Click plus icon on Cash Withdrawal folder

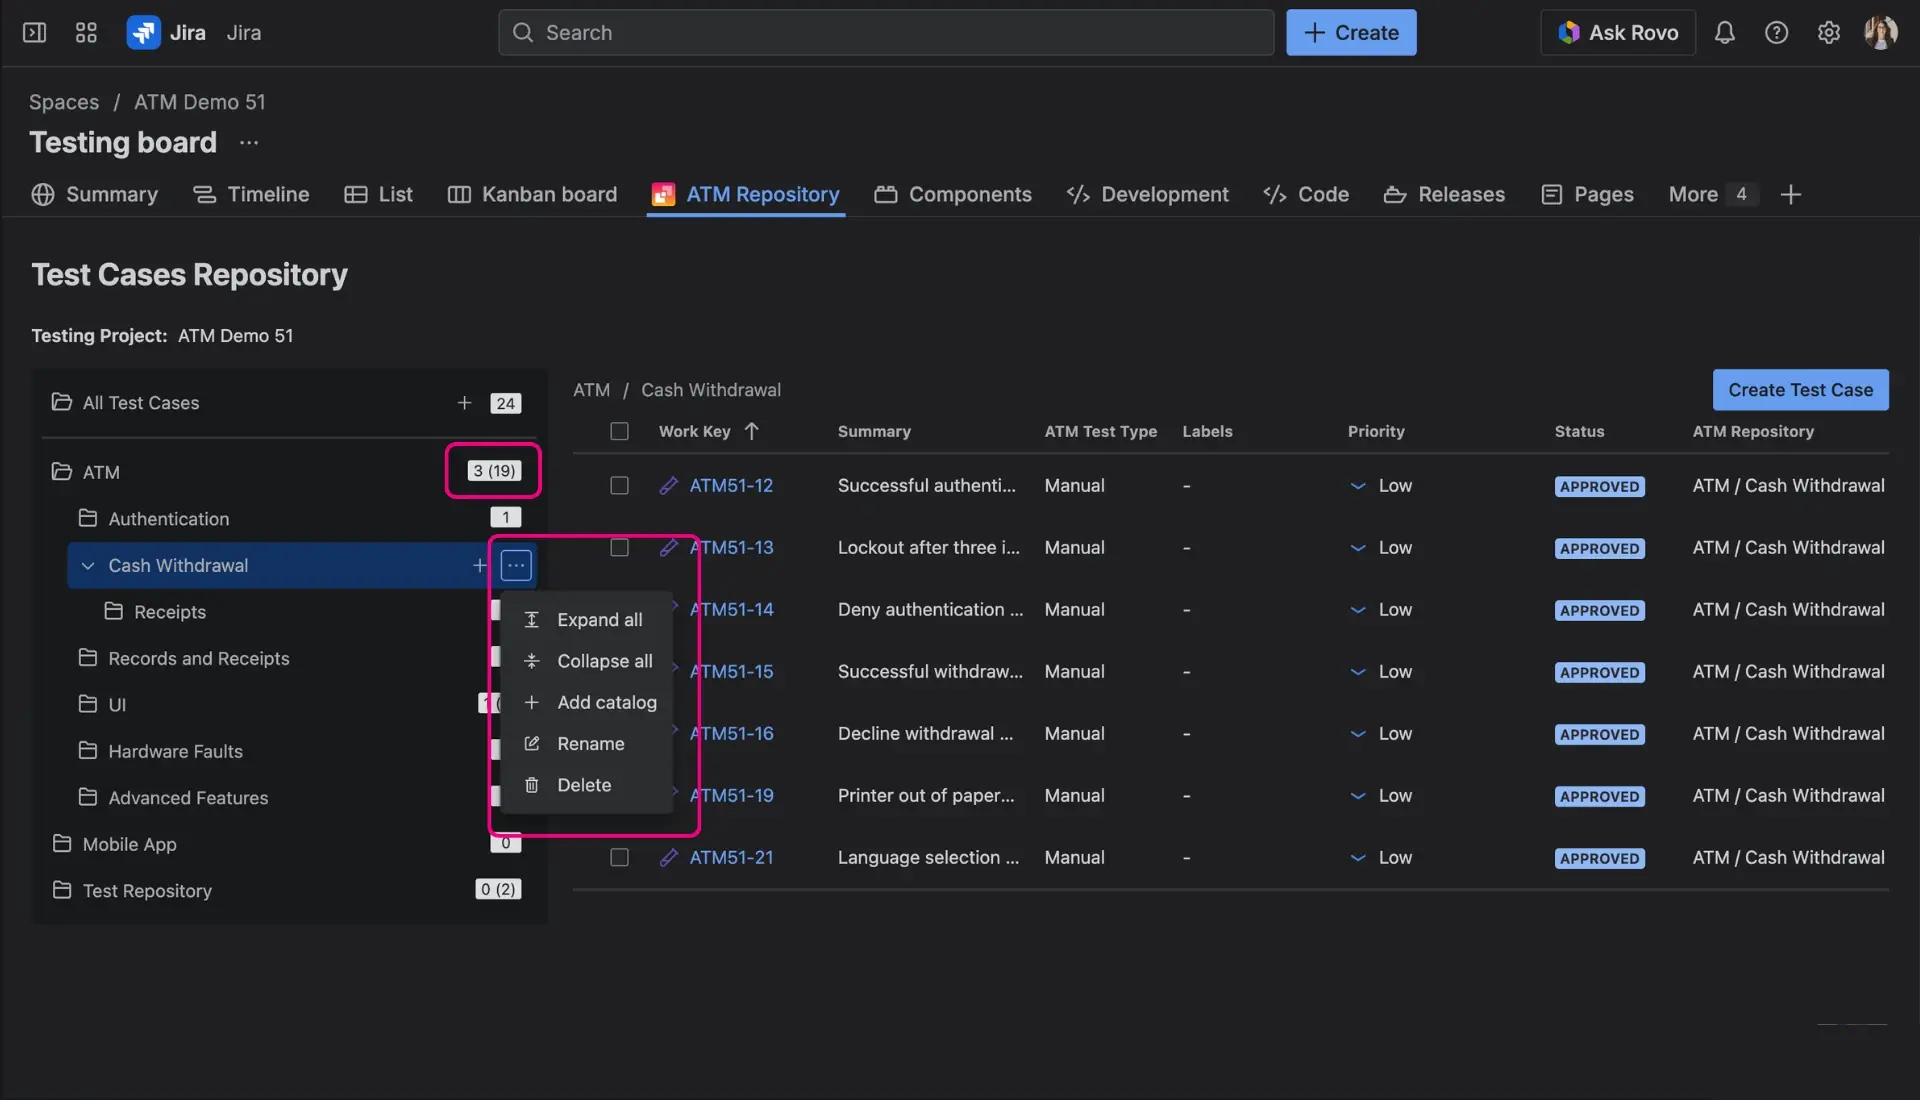[x=479, y=566]
